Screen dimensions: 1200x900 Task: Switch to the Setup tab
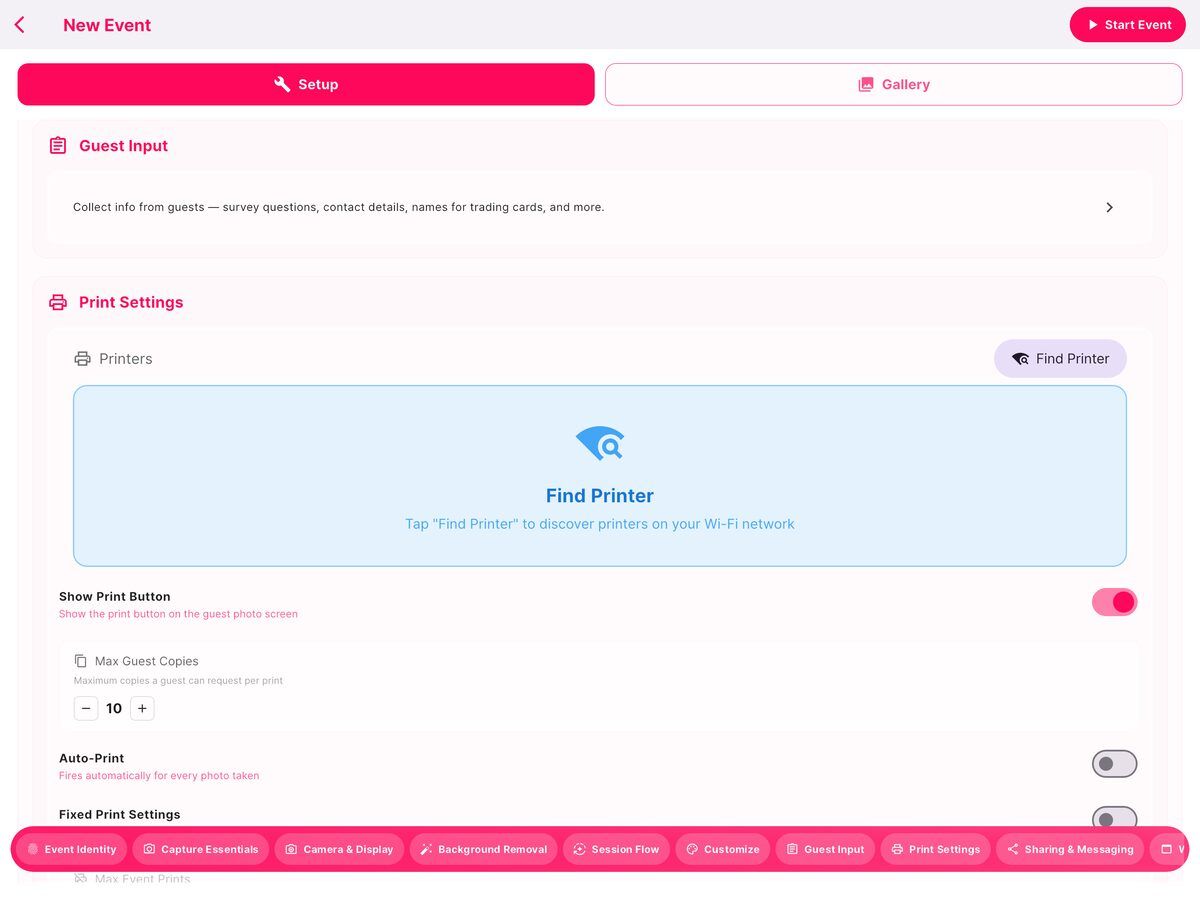pos(306,84)
